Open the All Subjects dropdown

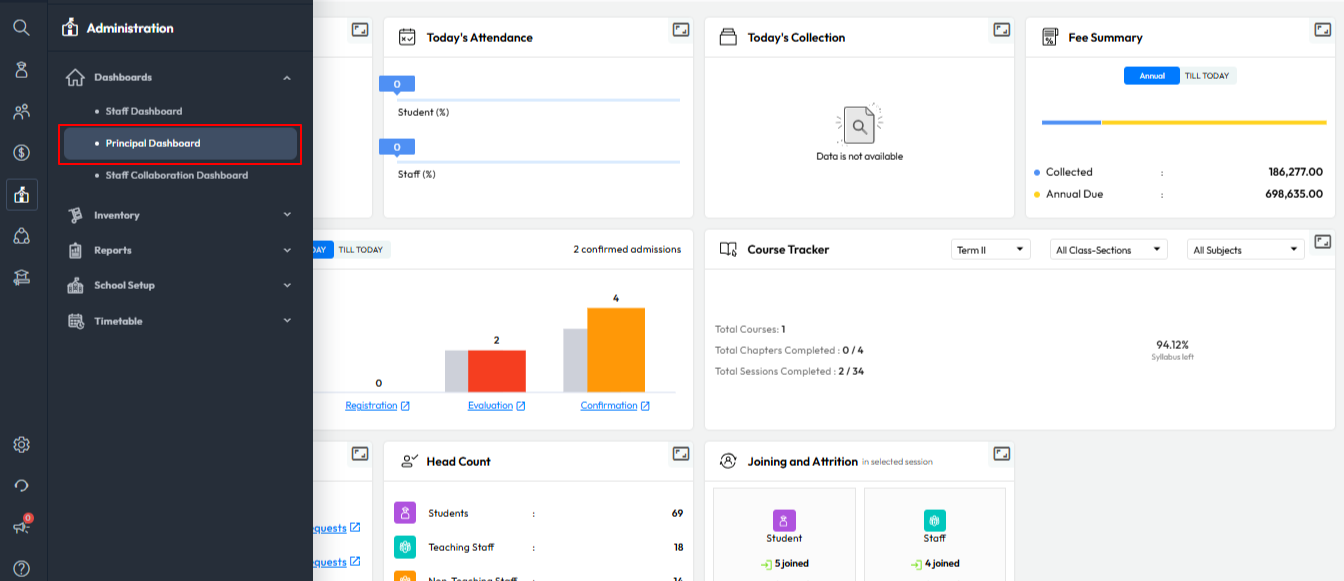pos(1246,250)
